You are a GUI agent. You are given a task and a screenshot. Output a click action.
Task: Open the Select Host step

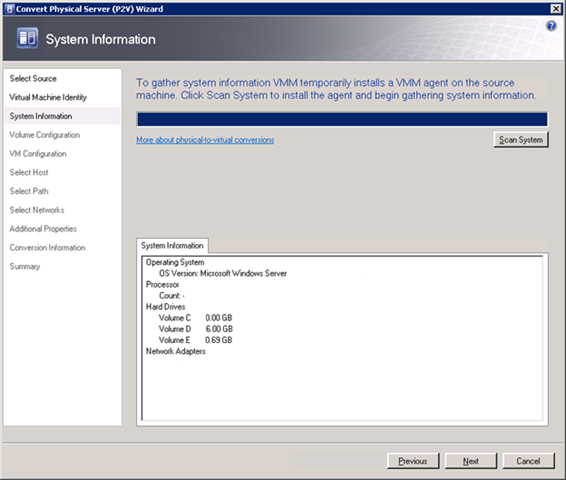click(29, 173)
